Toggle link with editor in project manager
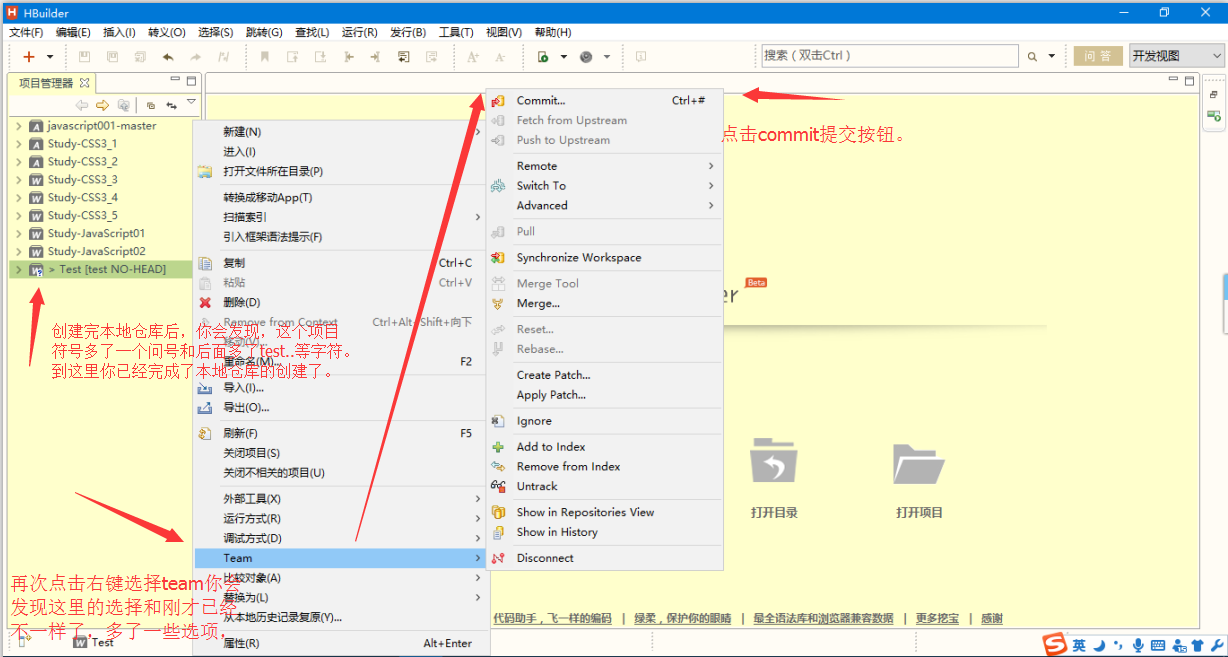The image size is (1228, 657). coord(171,105)
